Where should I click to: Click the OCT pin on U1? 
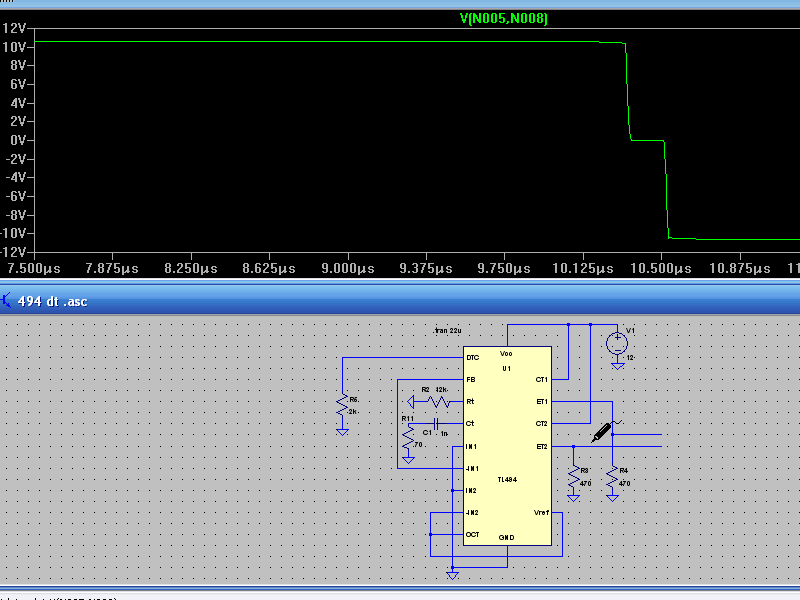coord(472,534)
